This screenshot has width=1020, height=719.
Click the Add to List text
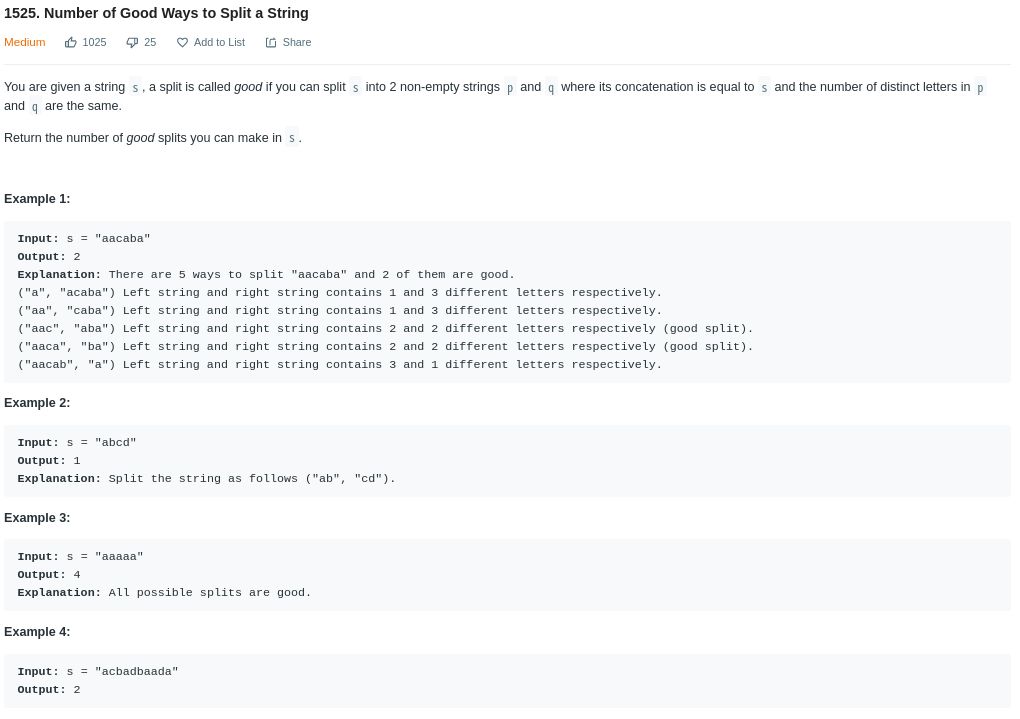point(219,42)
